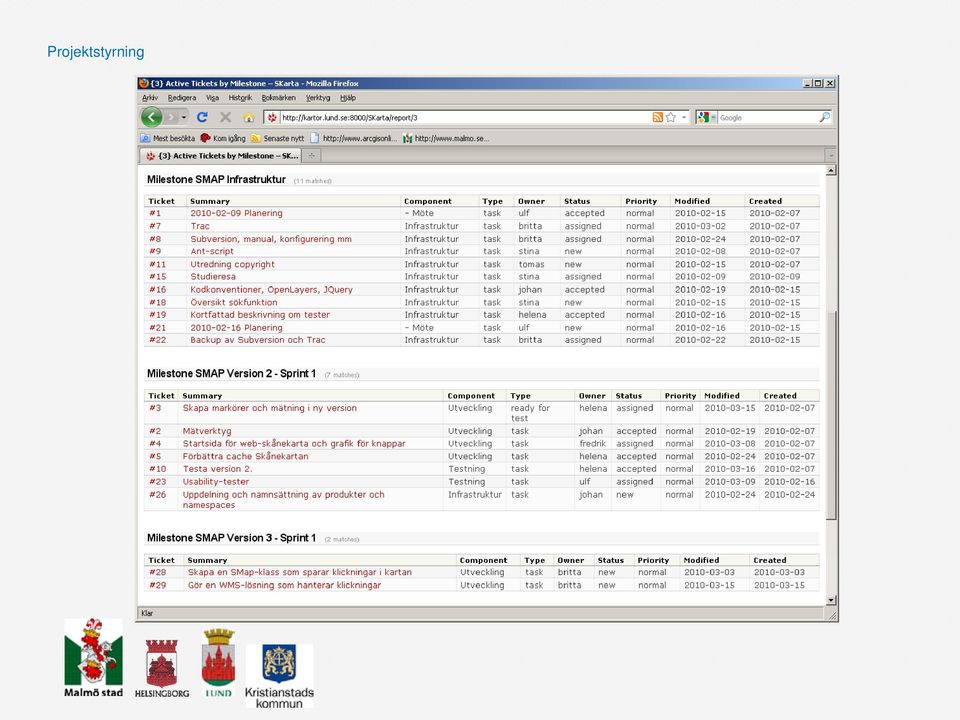This screenshot has width=960, height=720.
Task: Click the scrollbar down arrow
Action: pos(831,600)
